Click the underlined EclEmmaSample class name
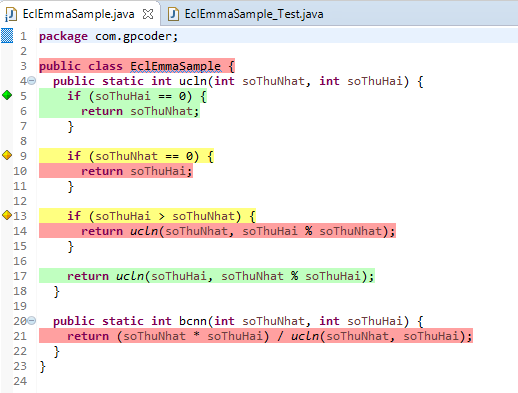Viewport: 518px width, 393px height. (x=175, y=66)
